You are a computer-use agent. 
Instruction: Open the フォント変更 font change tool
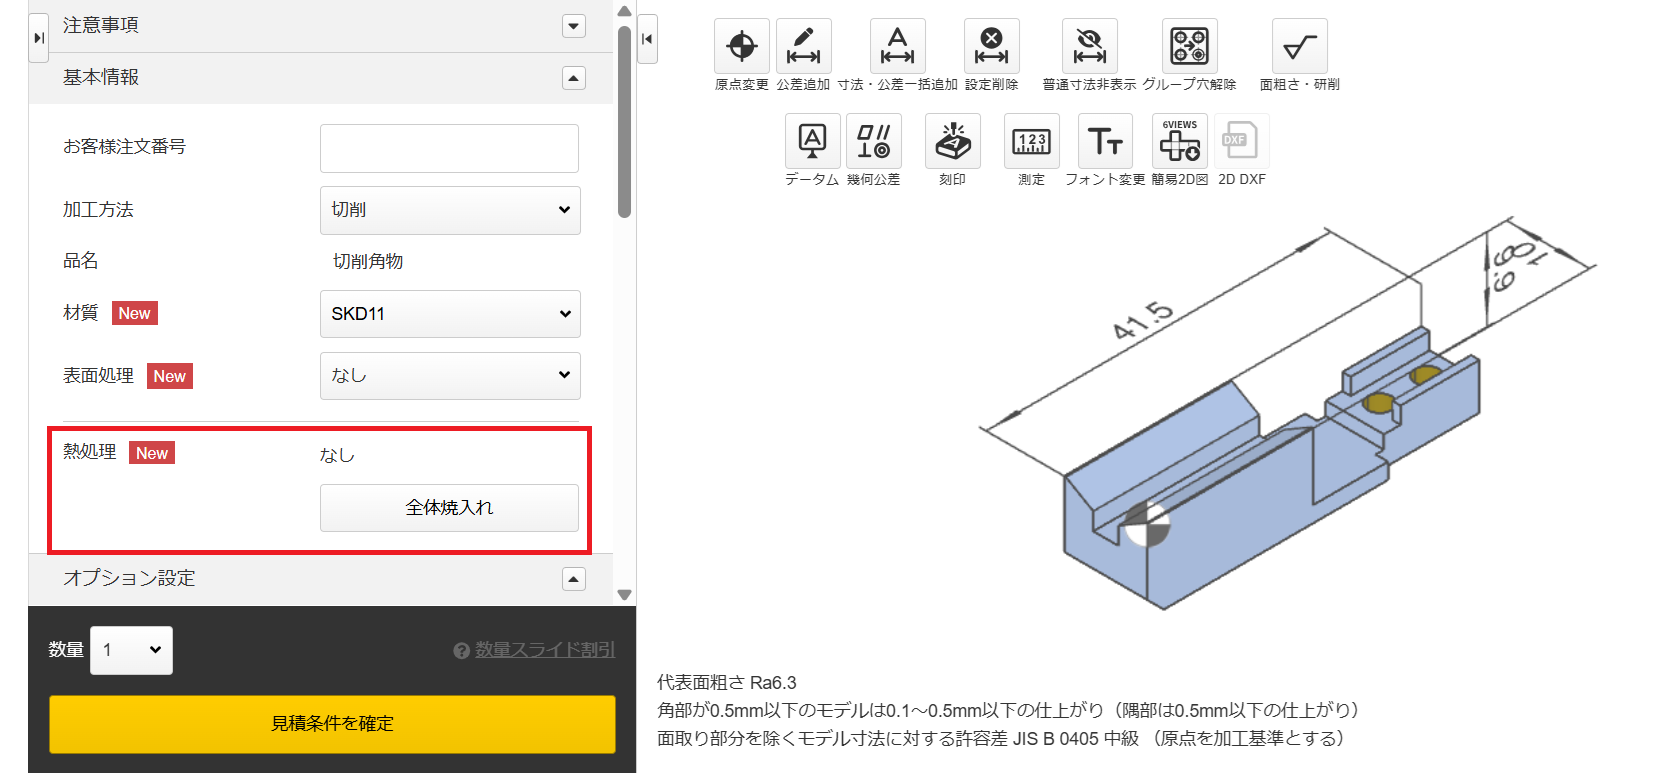(x=1105, y=141)
